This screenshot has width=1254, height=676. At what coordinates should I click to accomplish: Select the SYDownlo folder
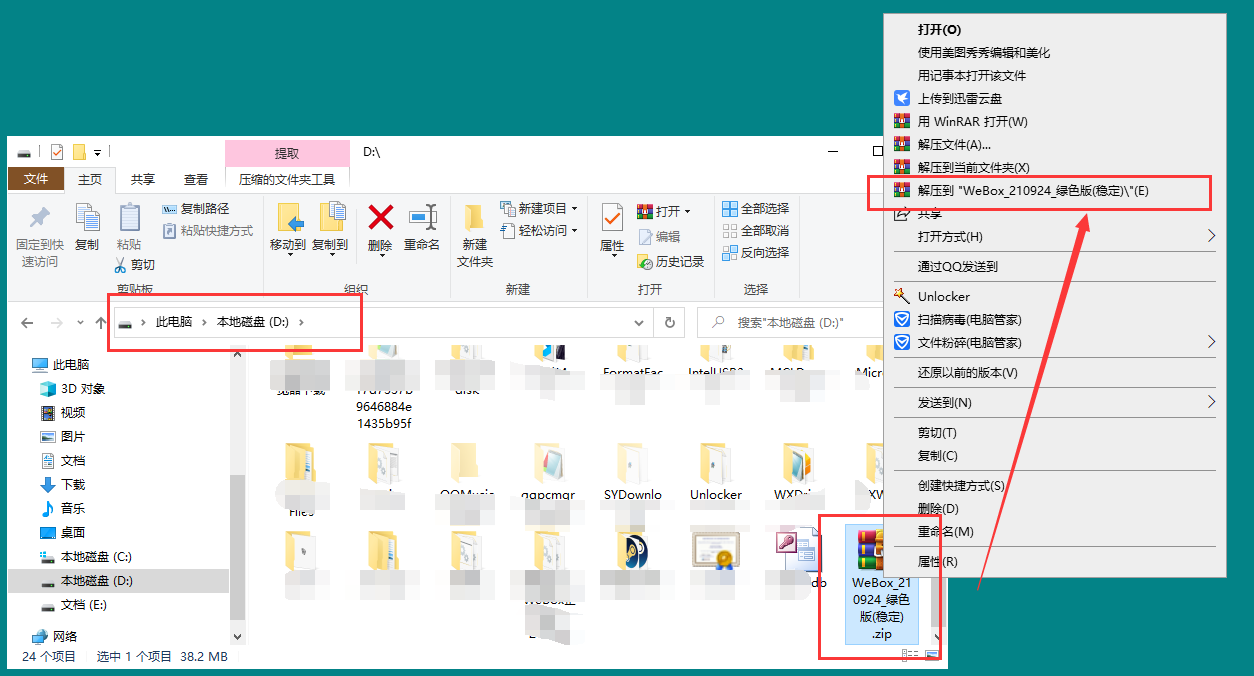point(633,473)
